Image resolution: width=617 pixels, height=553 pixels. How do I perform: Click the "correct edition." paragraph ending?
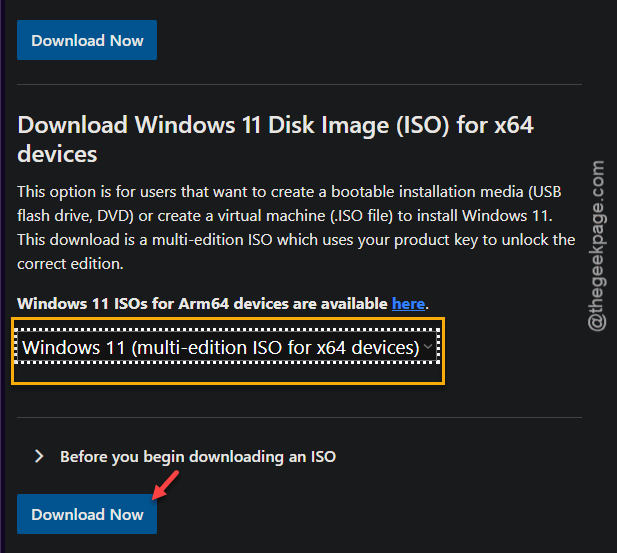(70, 264)
